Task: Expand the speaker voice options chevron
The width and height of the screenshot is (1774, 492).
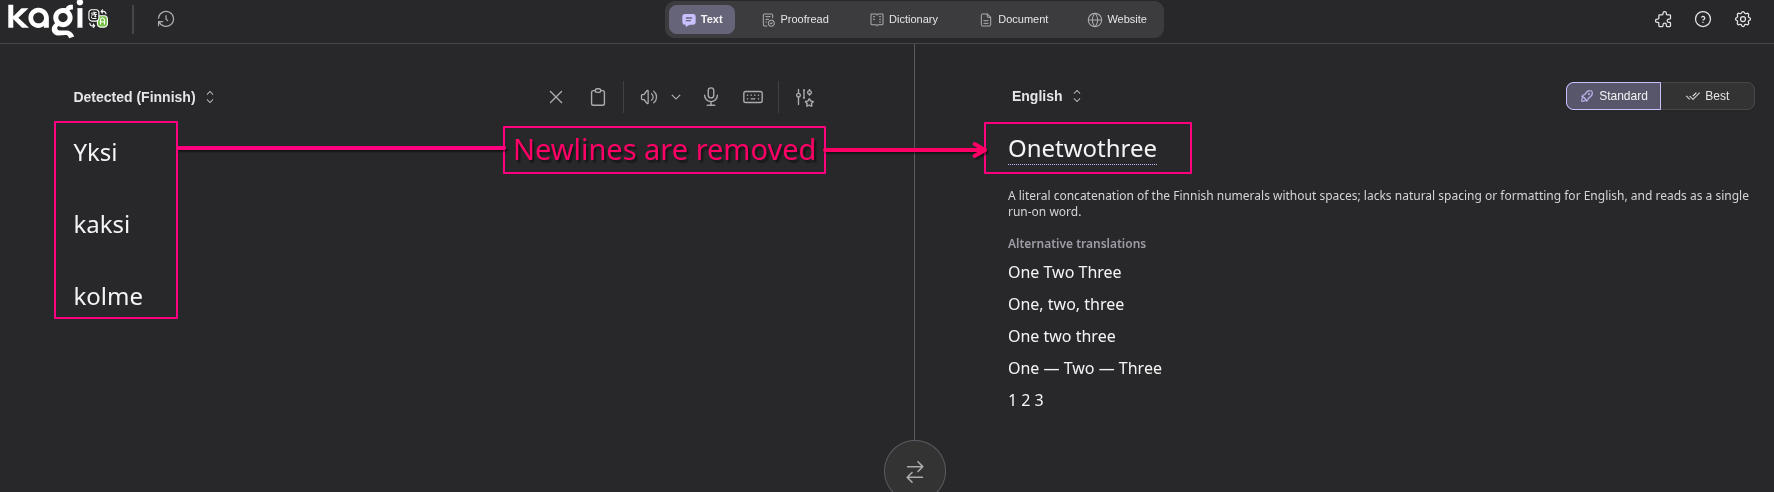Action: (x=676, y=97)
